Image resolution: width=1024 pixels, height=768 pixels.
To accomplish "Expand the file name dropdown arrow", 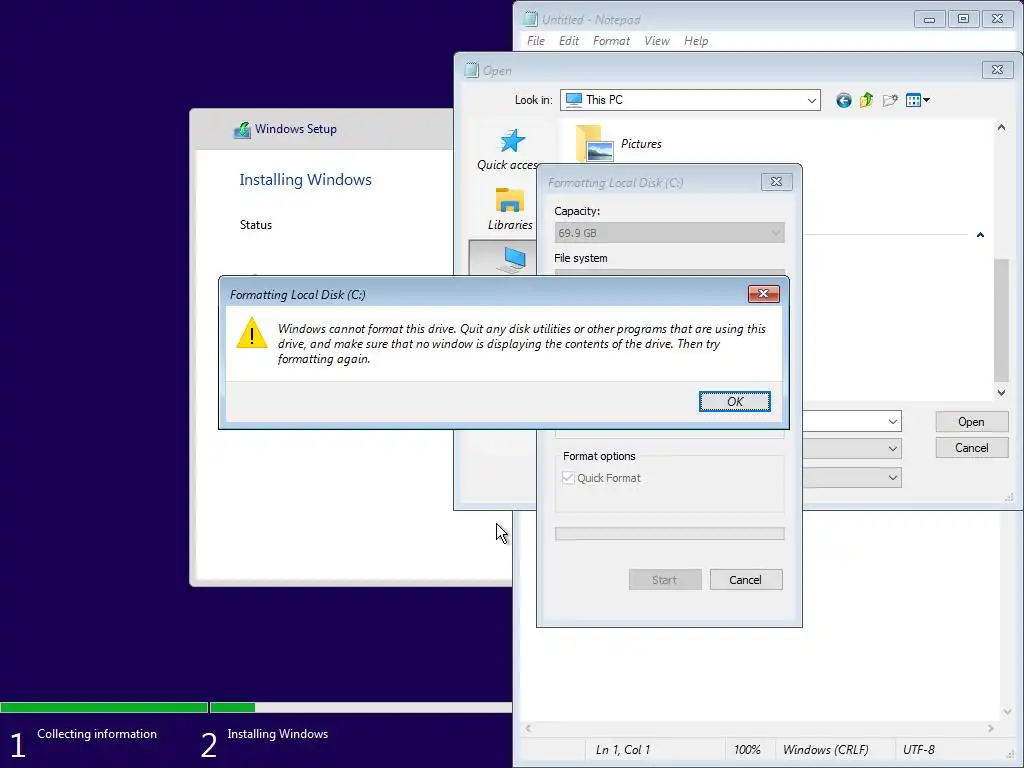I will pos(892,422).
